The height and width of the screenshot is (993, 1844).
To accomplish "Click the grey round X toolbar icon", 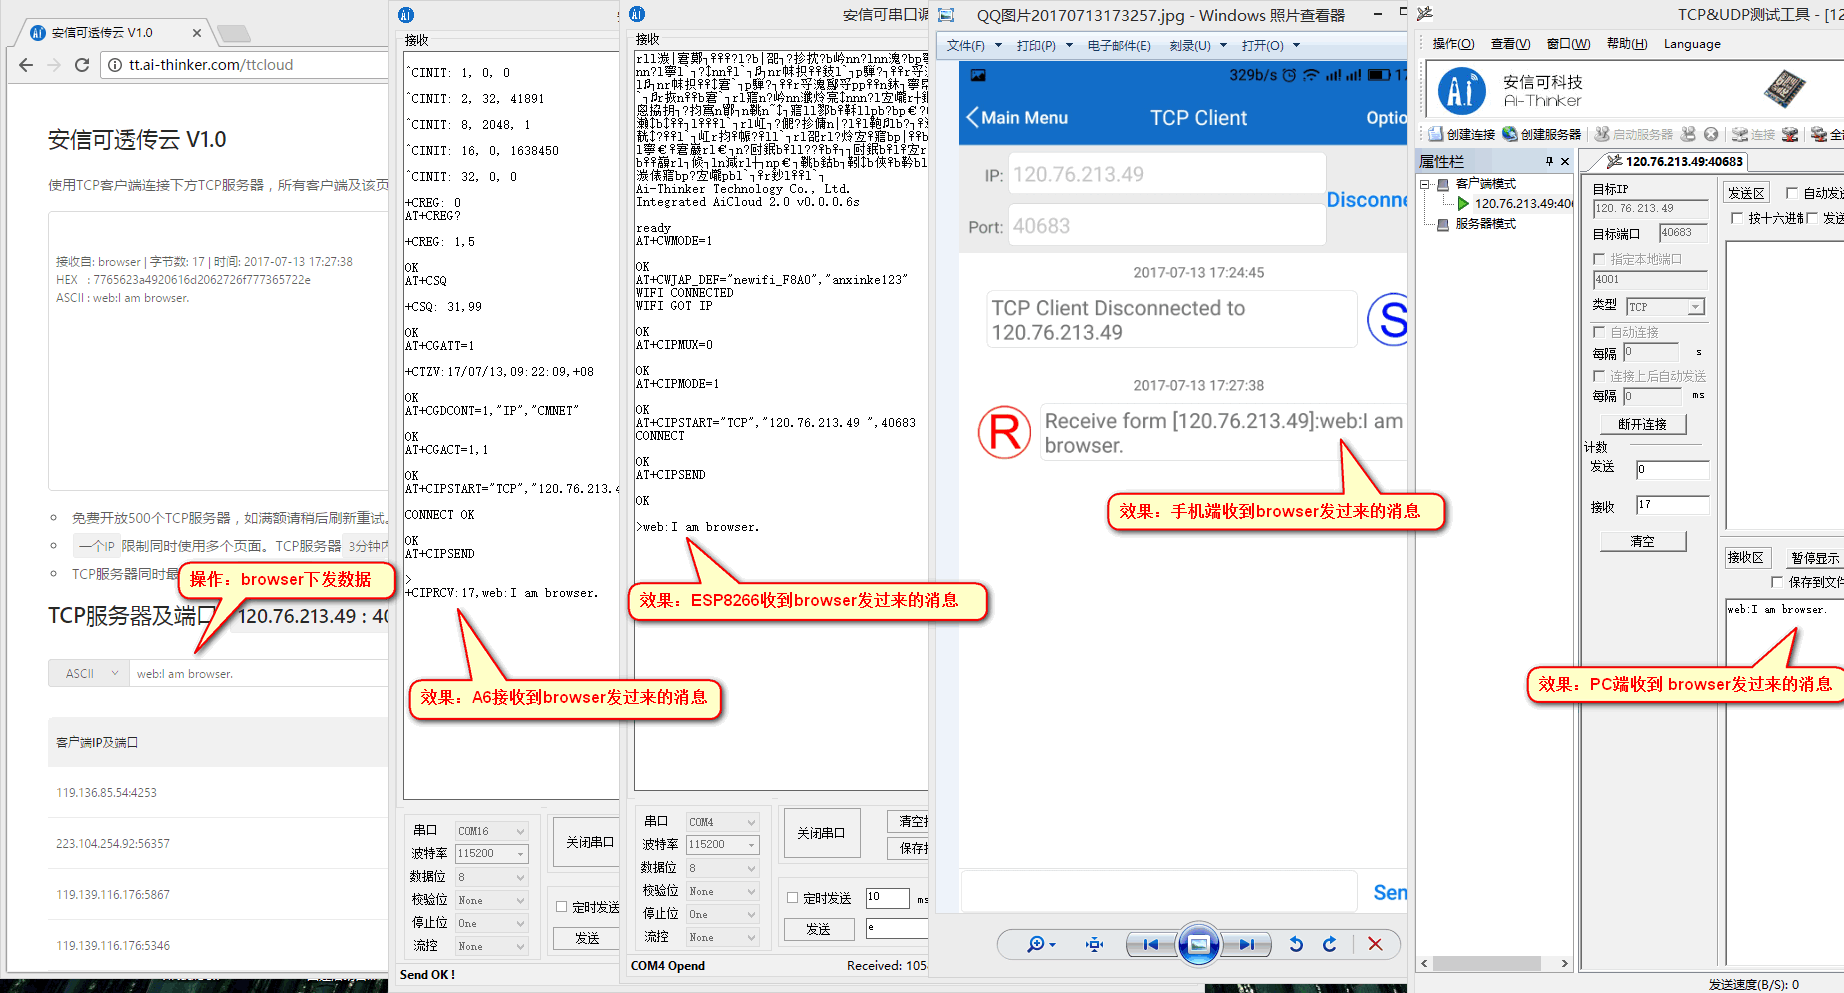I will (x=1711, y=134).
